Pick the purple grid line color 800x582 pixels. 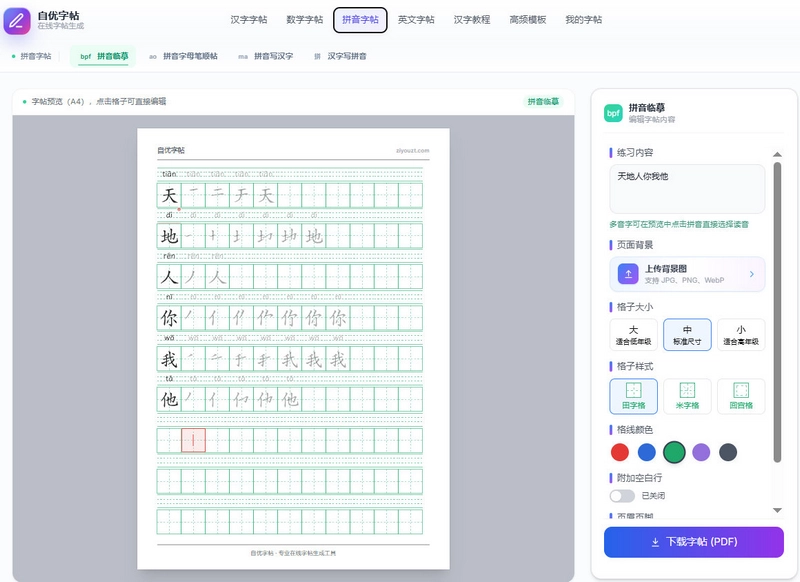click(701, 452)
